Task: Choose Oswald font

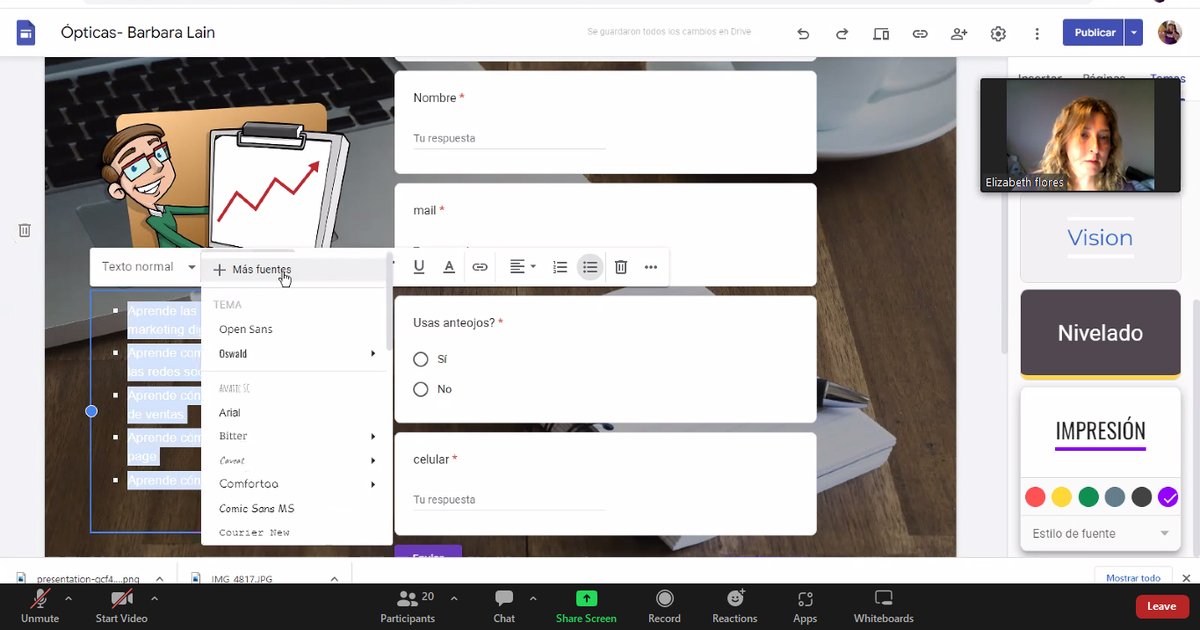Action: 233,353
